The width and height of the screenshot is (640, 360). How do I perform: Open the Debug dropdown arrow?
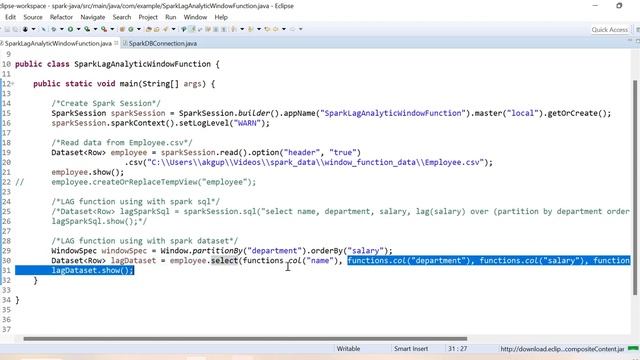62,29
